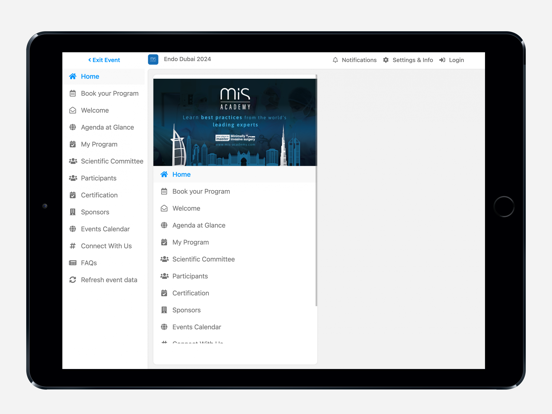Open Notifications text in top bar
This screenshot has width=552, height=414.
point(359,60)
